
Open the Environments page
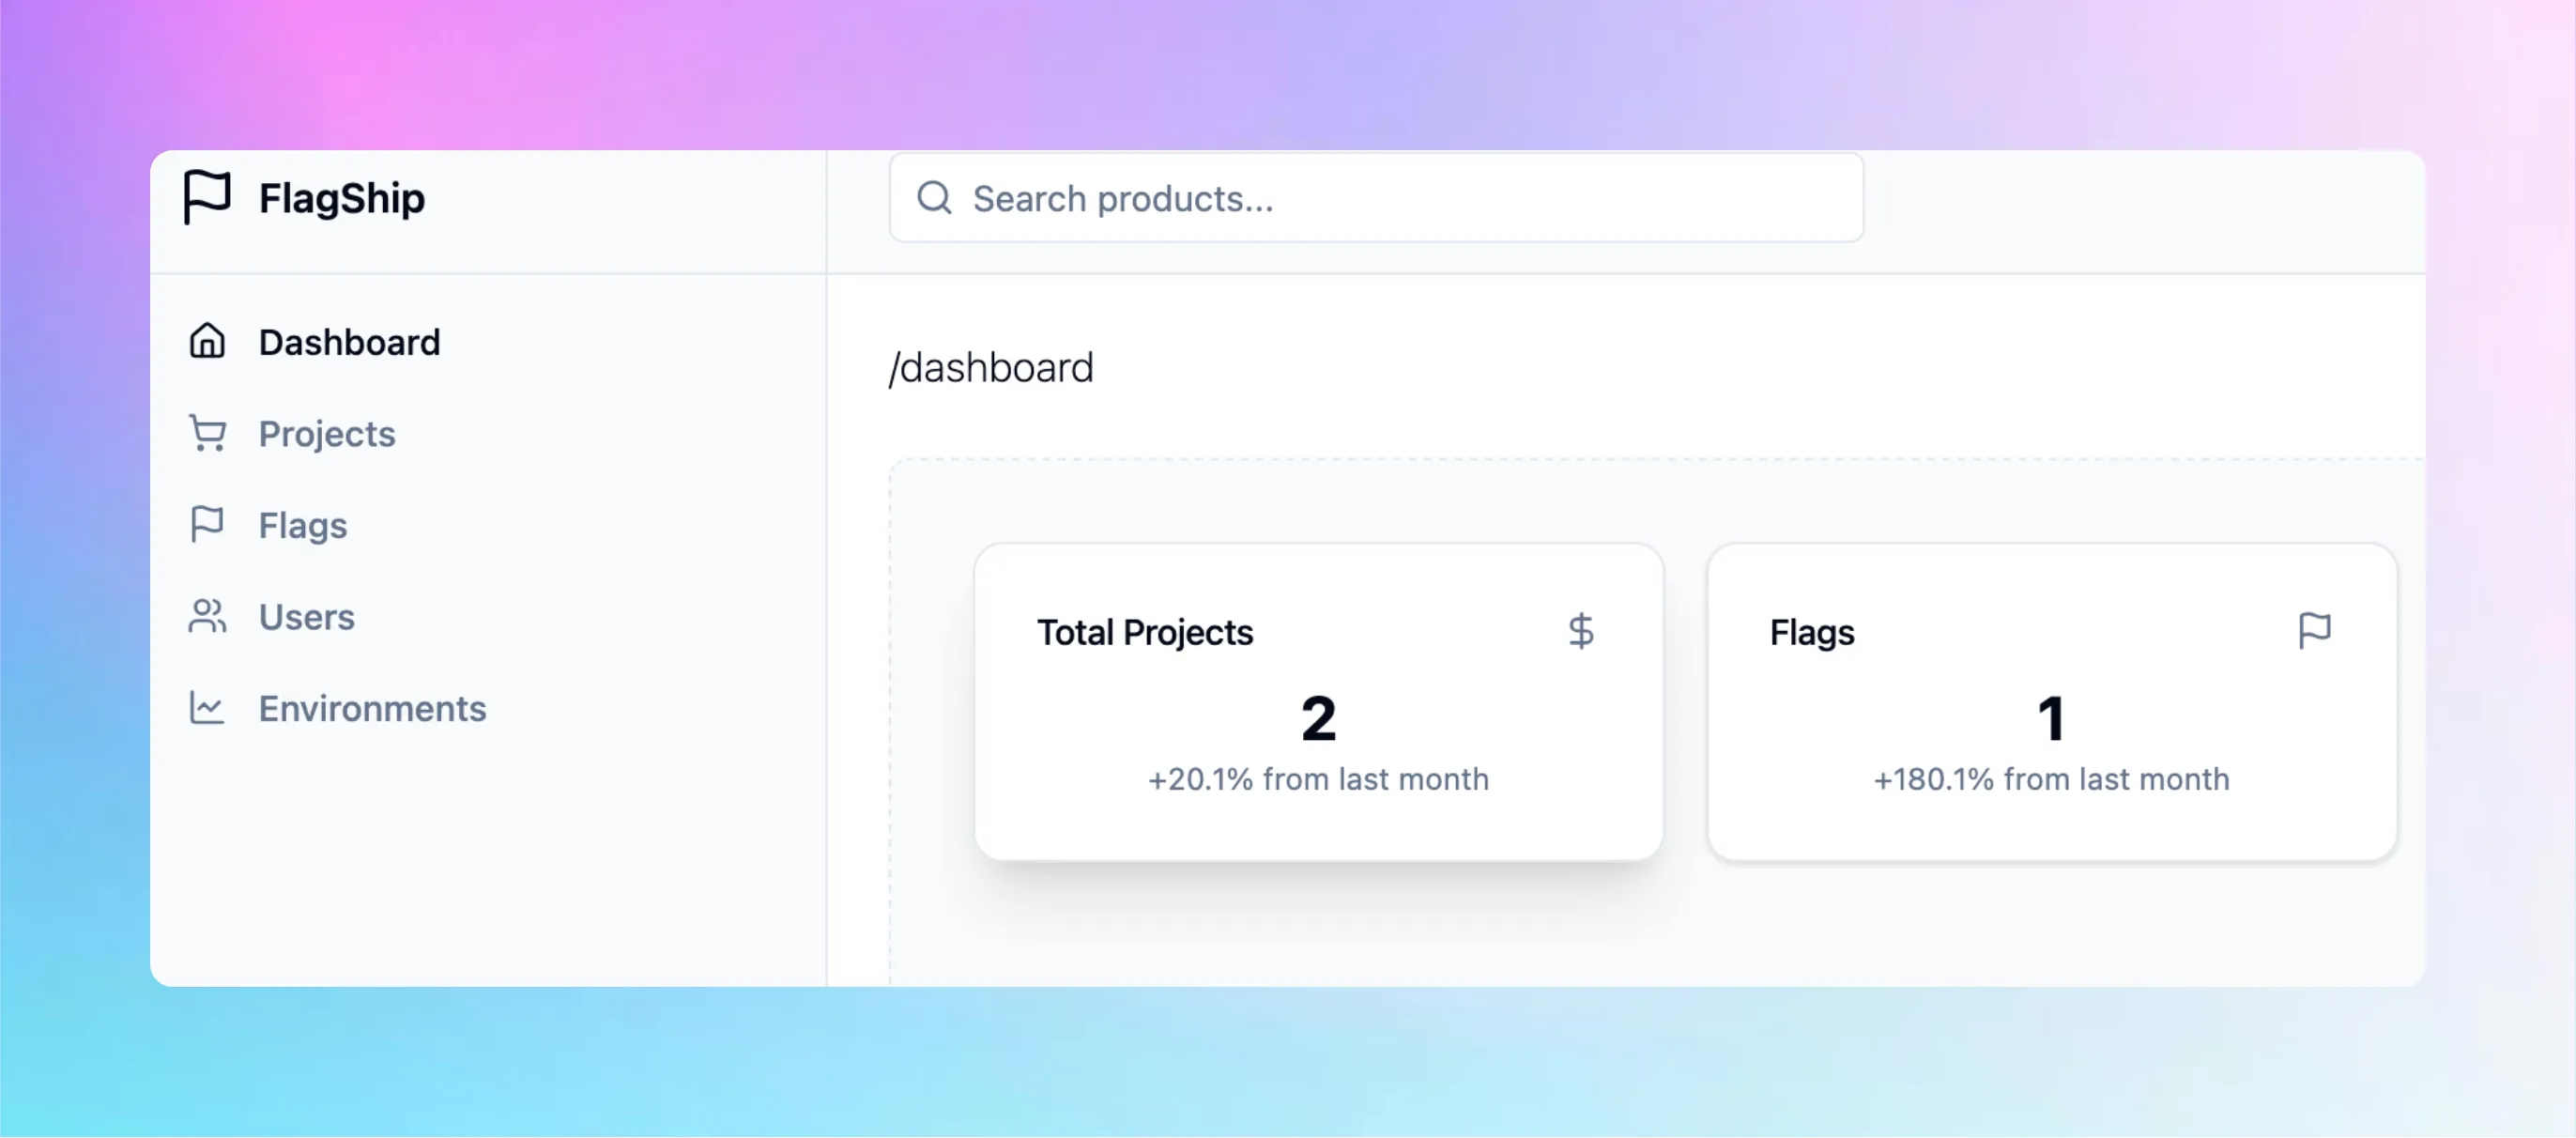pyautogui.click(x=372, y=708)
